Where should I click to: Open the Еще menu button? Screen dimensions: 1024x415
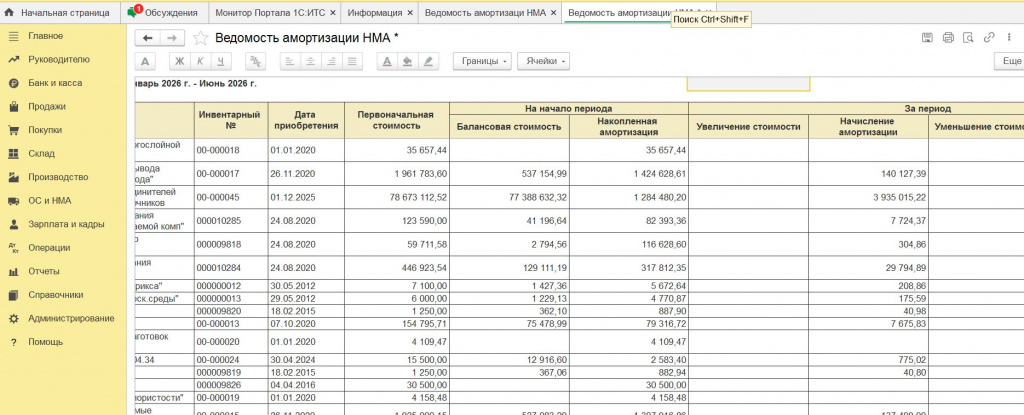[x=1009, y=61]
